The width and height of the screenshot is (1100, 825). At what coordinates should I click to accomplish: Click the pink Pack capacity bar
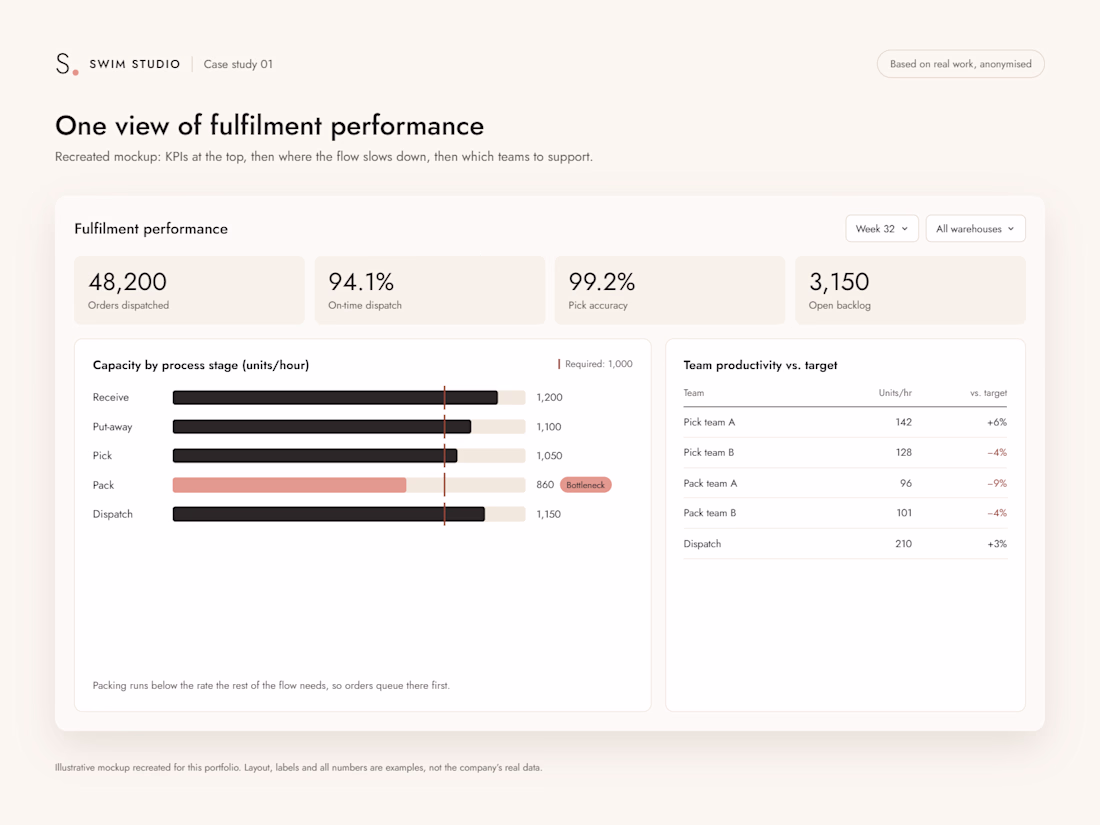click(x=289, y=485)
